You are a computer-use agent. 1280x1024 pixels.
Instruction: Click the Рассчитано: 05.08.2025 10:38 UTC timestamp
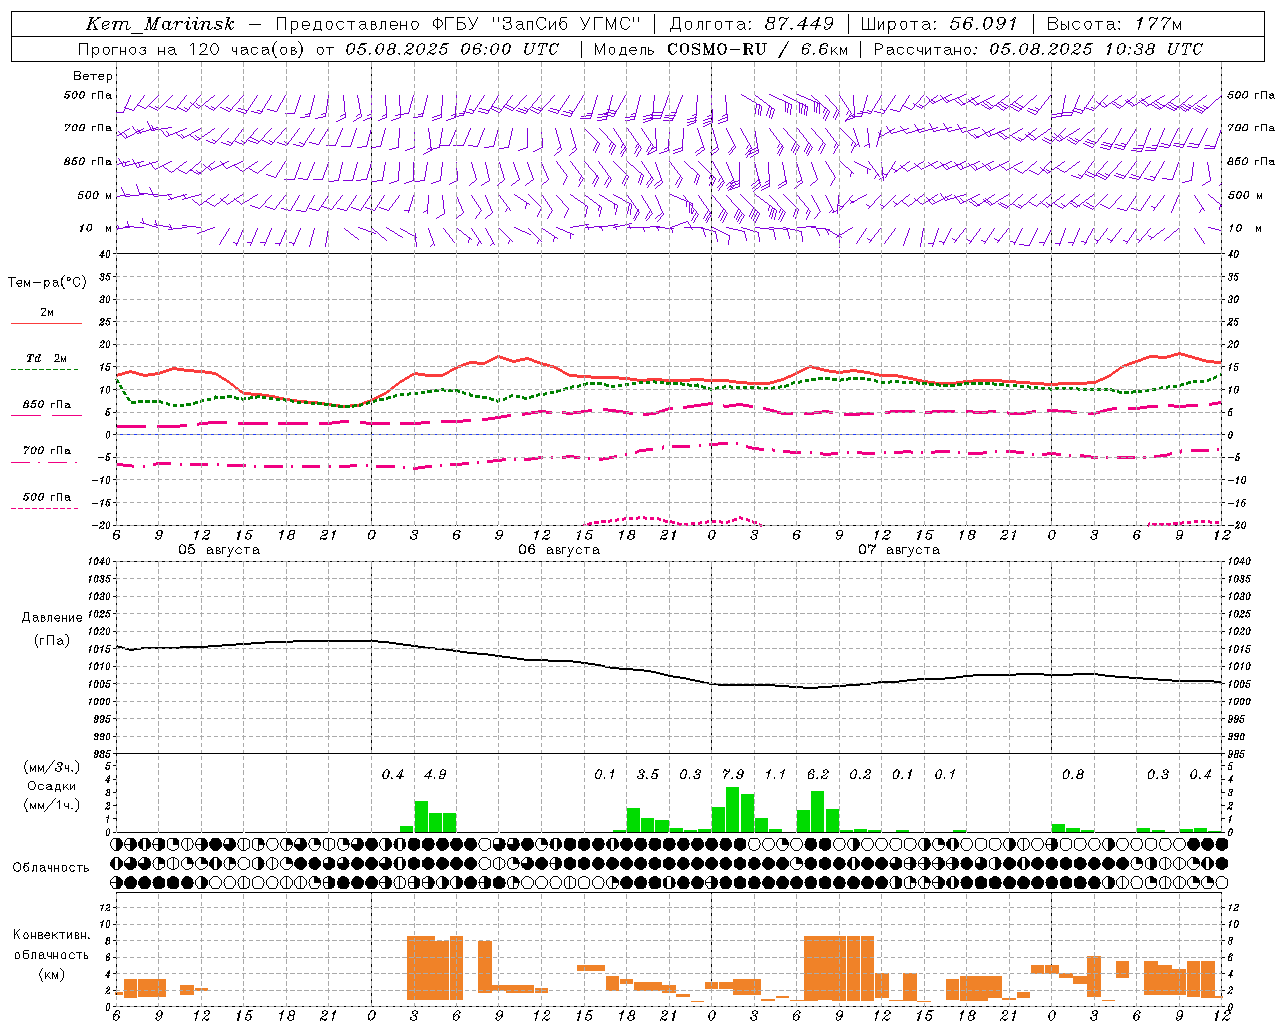[x=1038, y=49]
